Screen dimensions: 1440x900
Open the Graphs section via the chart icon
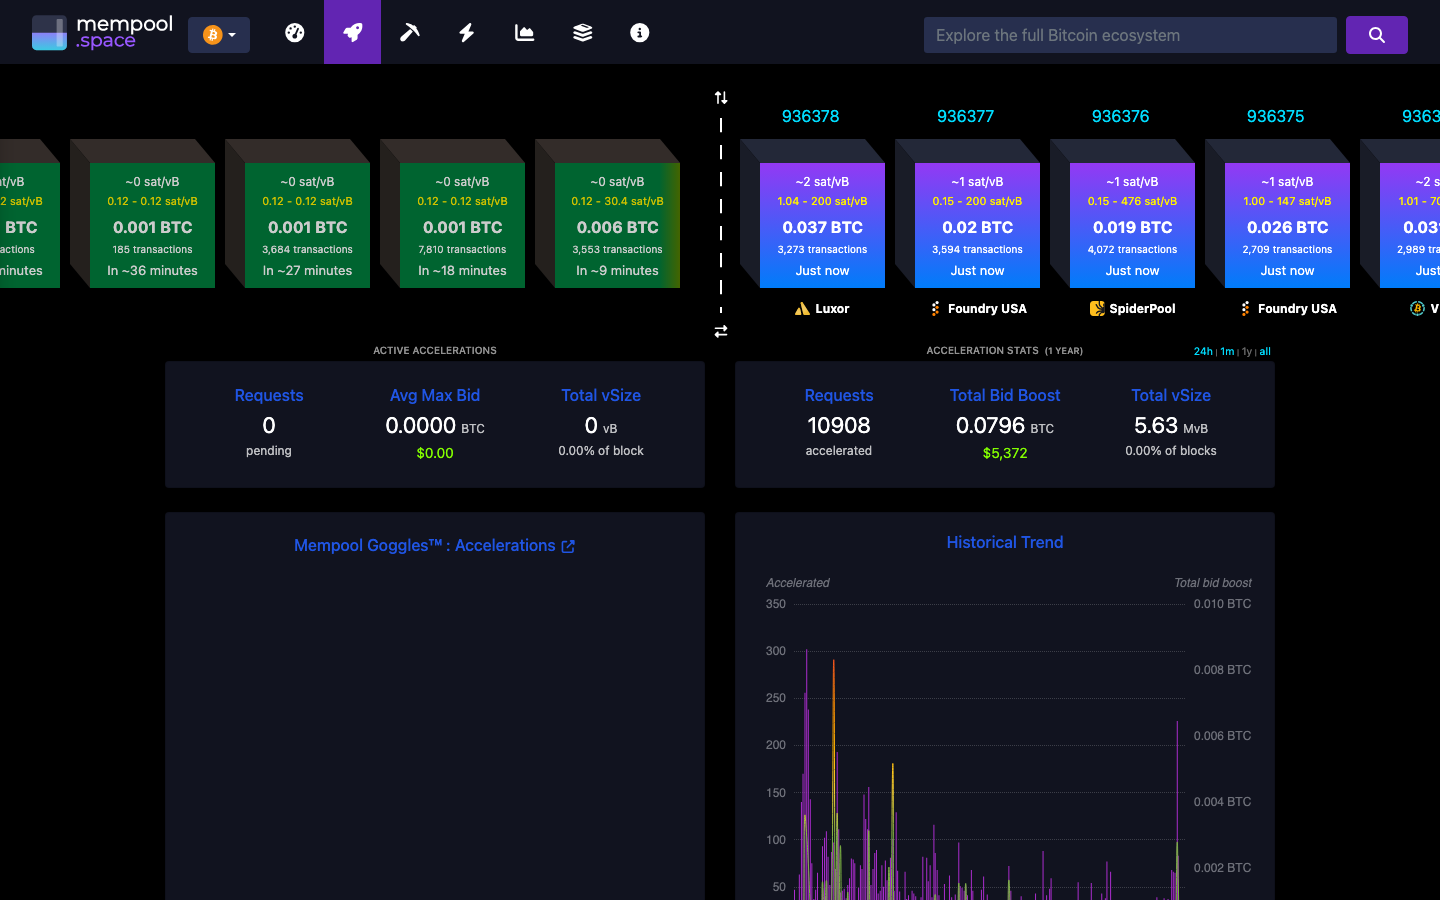(x=524, y=32)
